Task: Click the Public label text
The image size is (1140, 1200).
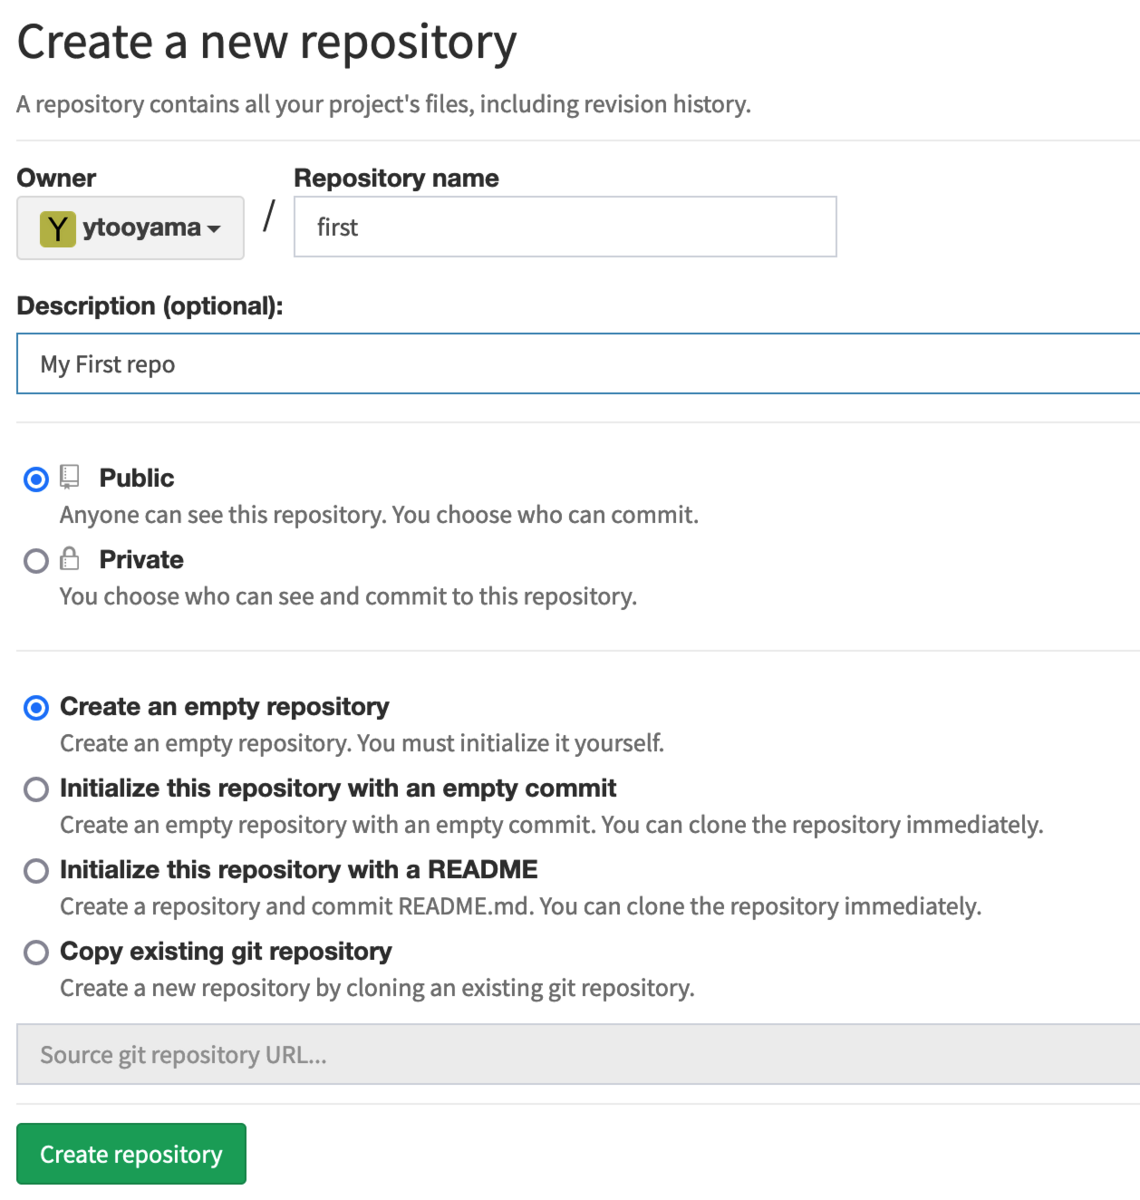Action: click(136, 478)
